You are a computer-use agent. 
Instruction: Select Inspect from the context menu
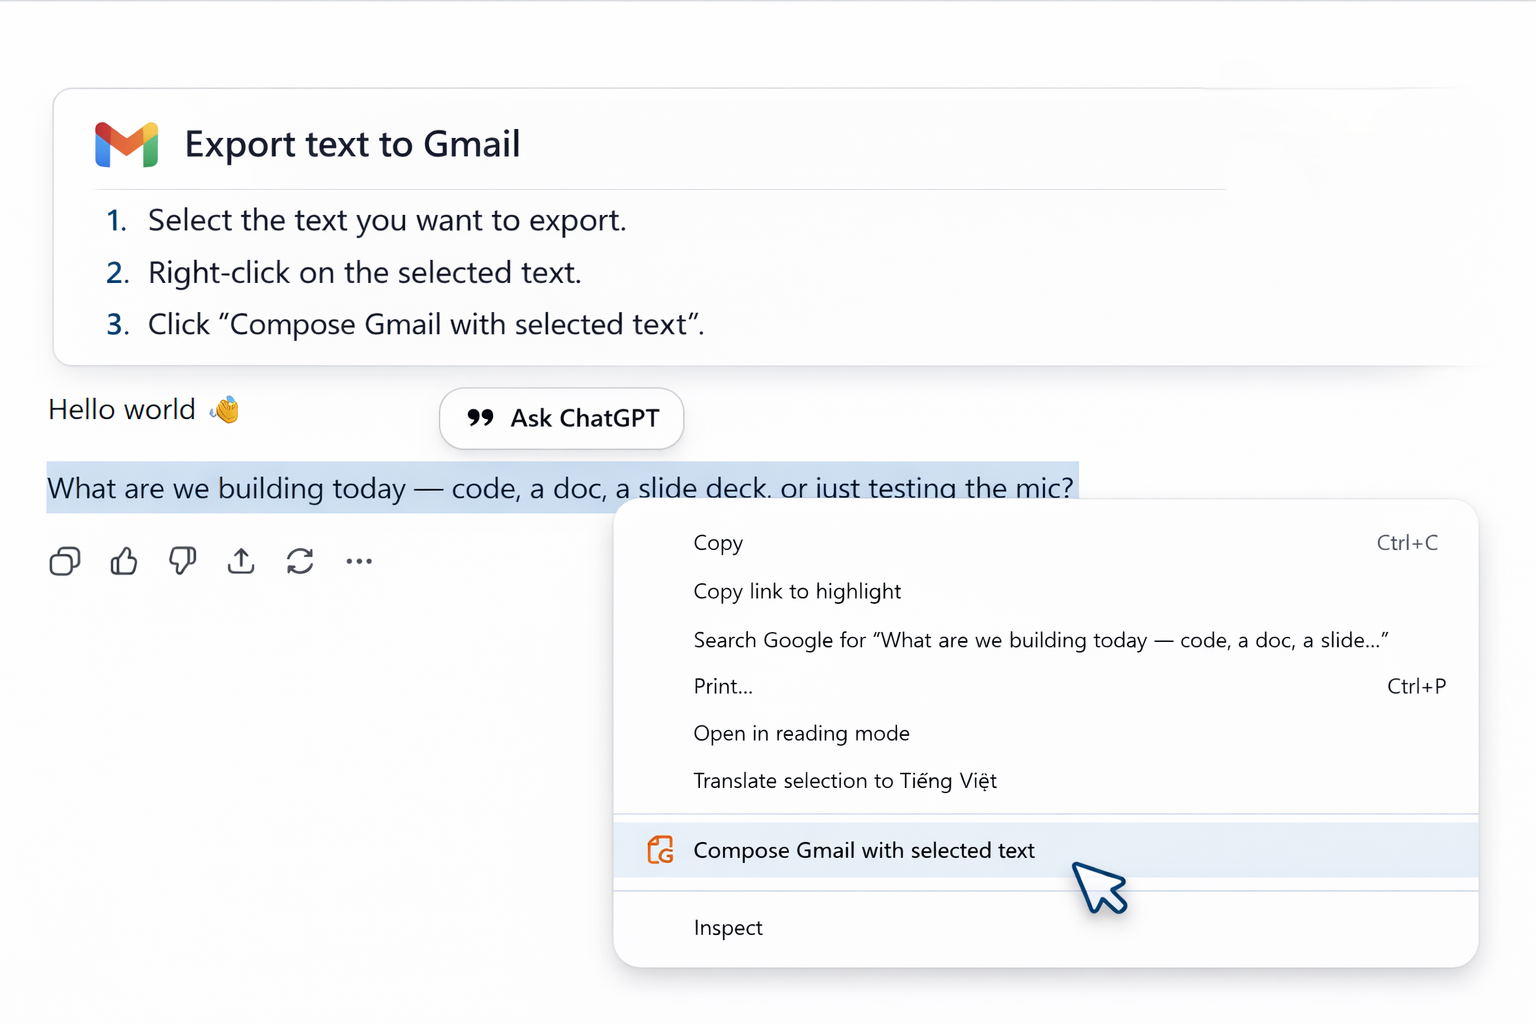pyautogui.click(x=728, y=927)
